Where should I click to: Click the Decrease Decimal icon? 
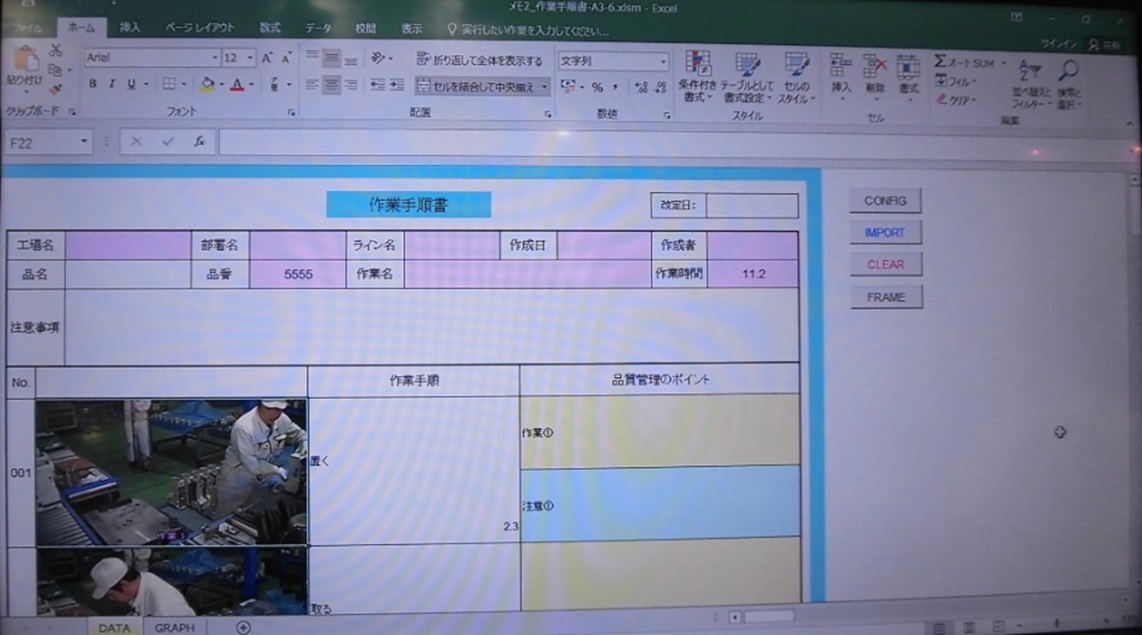point(661,87)
